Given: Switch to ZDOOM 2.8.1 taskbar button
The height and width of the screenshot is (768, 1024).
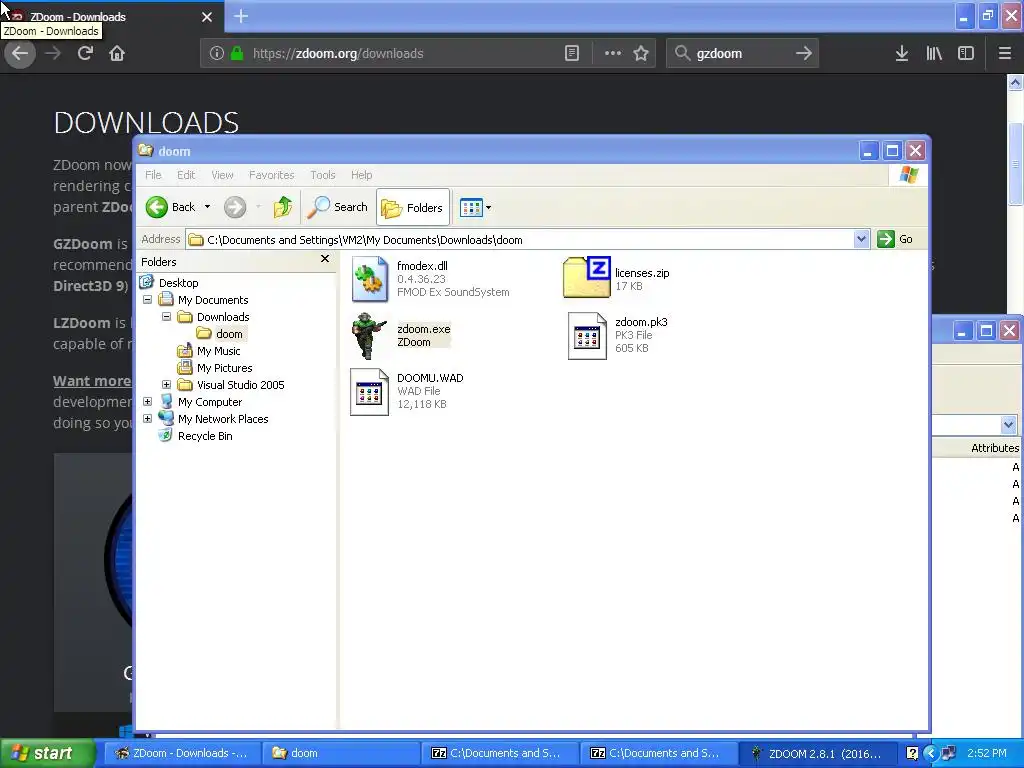Looking at the screenshot, I should coord(816,754).
